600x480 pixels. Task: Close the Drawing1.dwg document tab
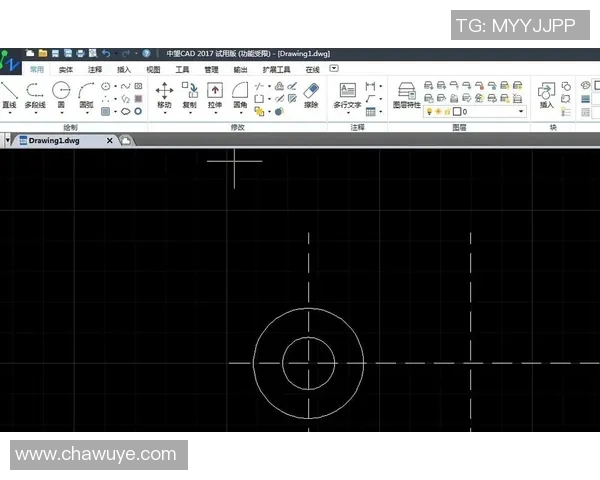[110, 141]
